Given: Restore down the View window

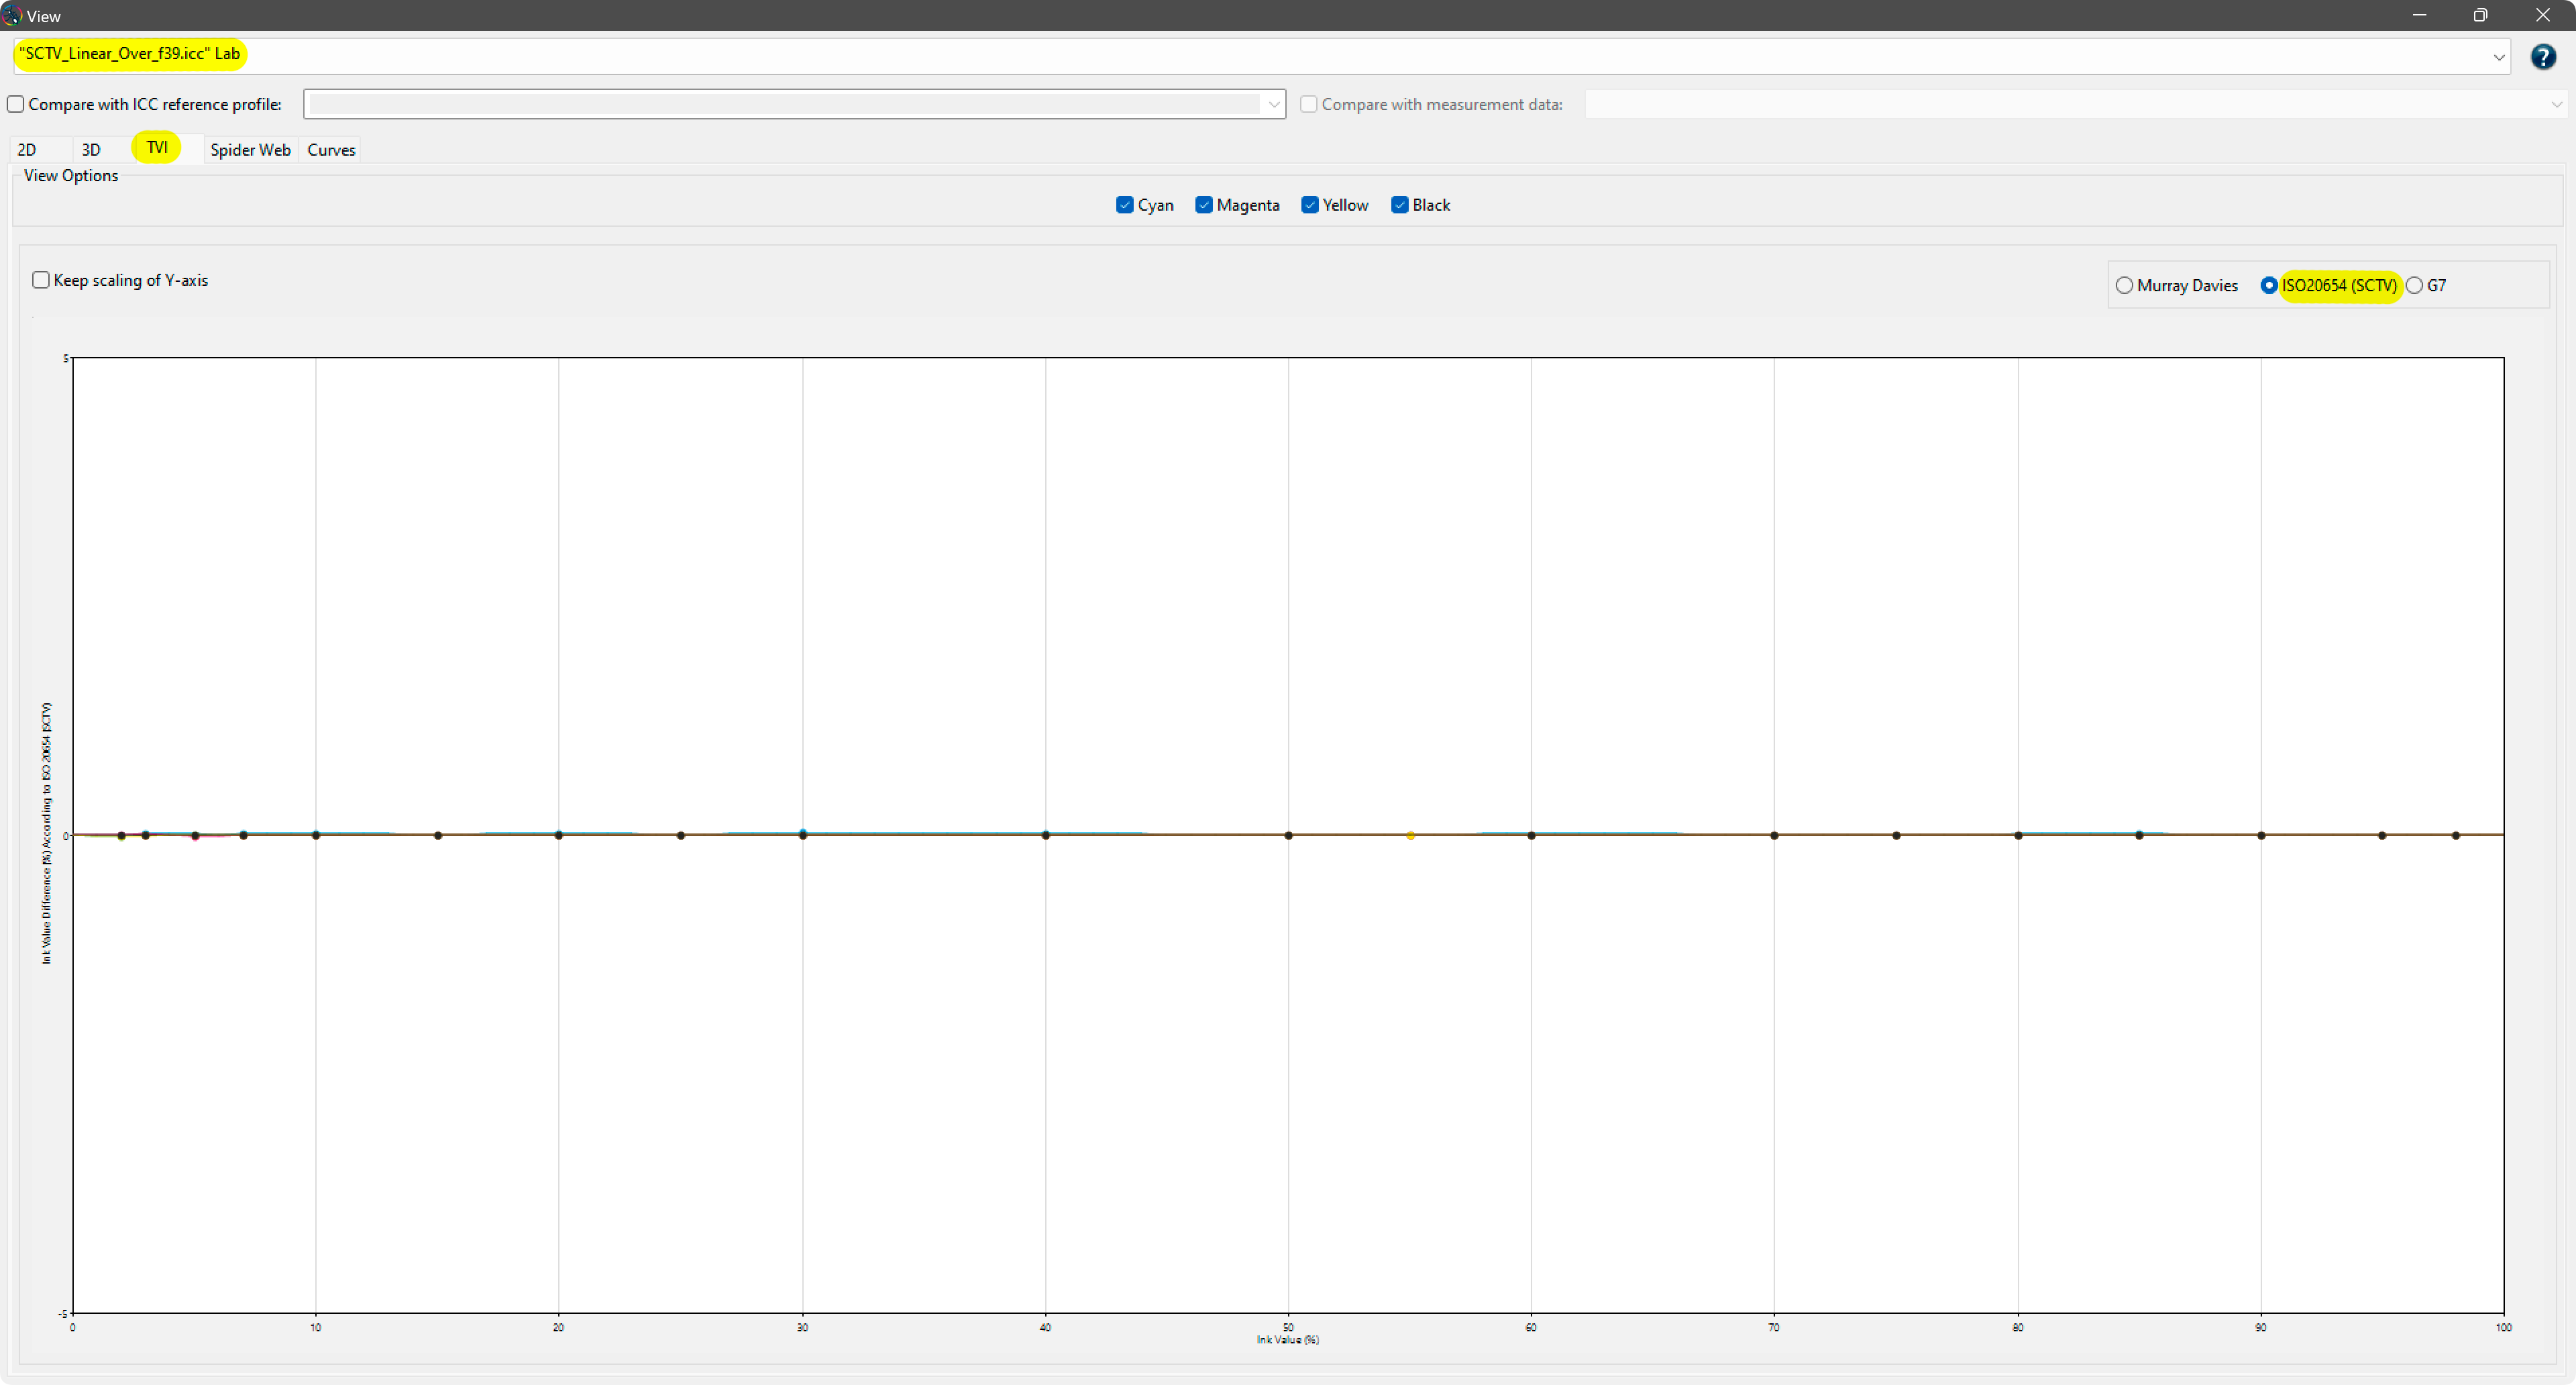Looking at the screenshot, I should [2480, 15].
